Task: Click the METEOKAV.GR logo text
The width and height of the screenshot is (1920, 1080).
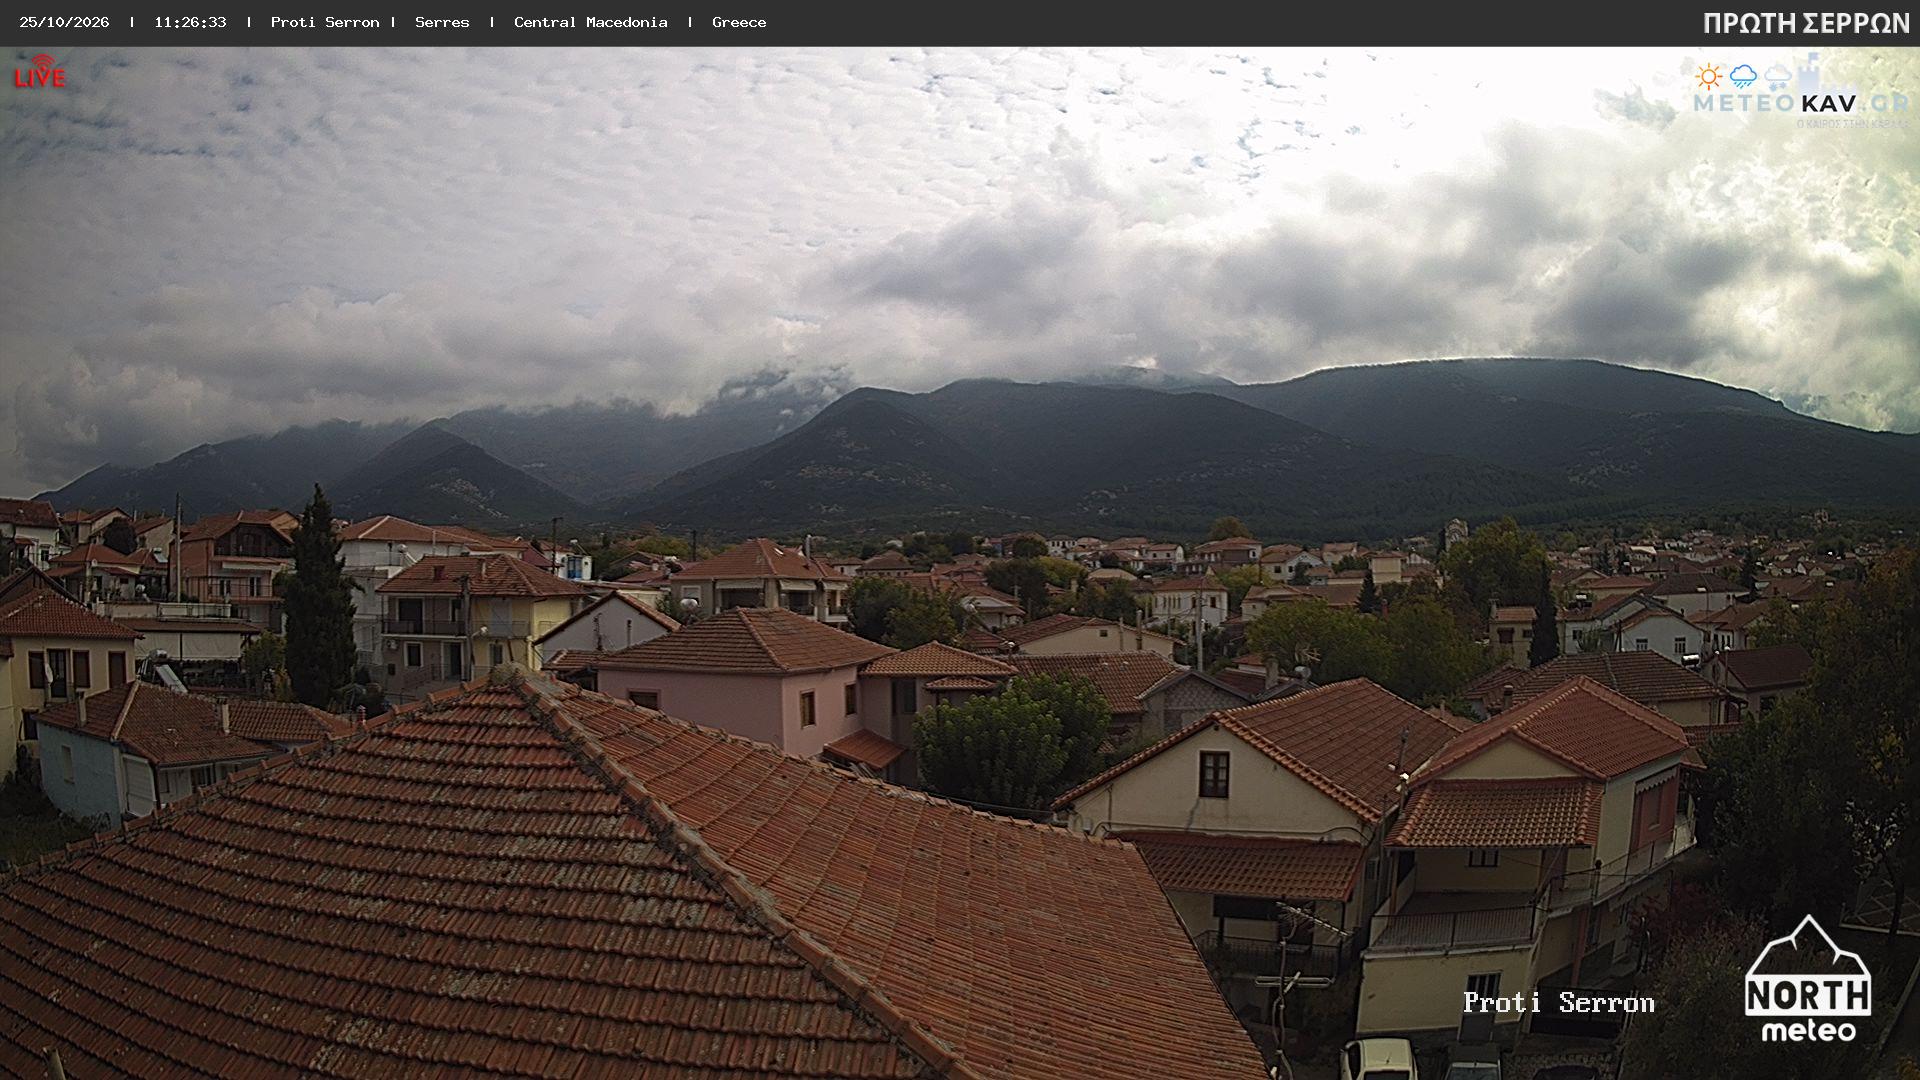Action: 1800,103
